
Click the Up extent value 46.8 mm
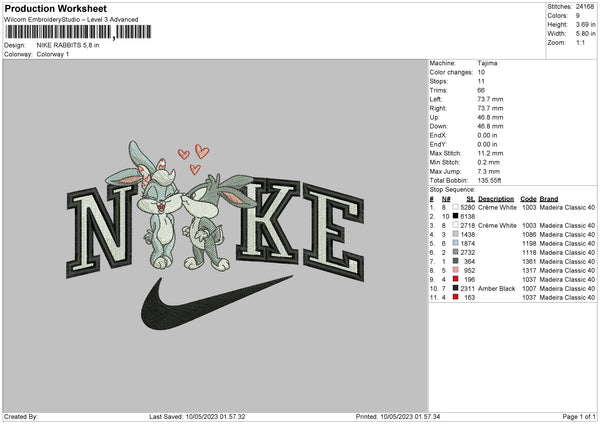490,117
